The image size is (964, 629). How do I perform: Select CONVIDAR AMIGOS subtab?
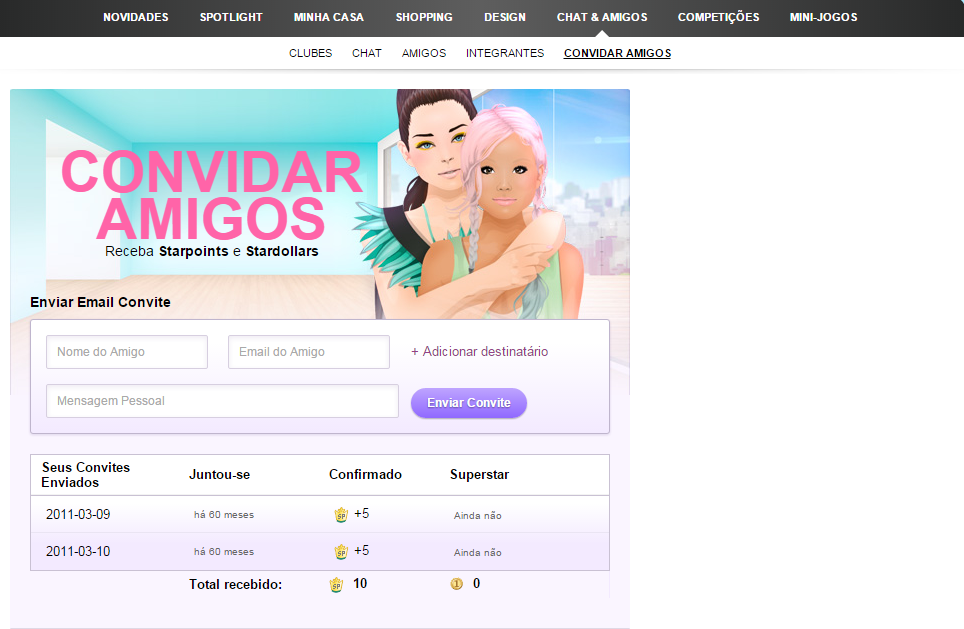coord(617,53)
